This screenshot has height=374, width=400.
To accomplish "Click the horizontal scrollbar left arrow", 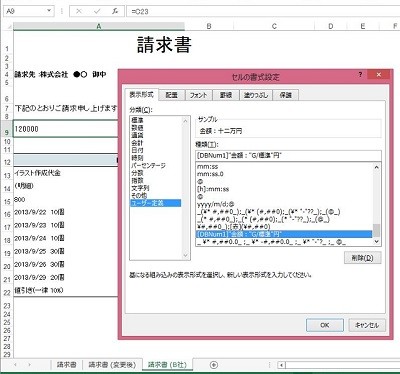I will click(x=282, y=365).
